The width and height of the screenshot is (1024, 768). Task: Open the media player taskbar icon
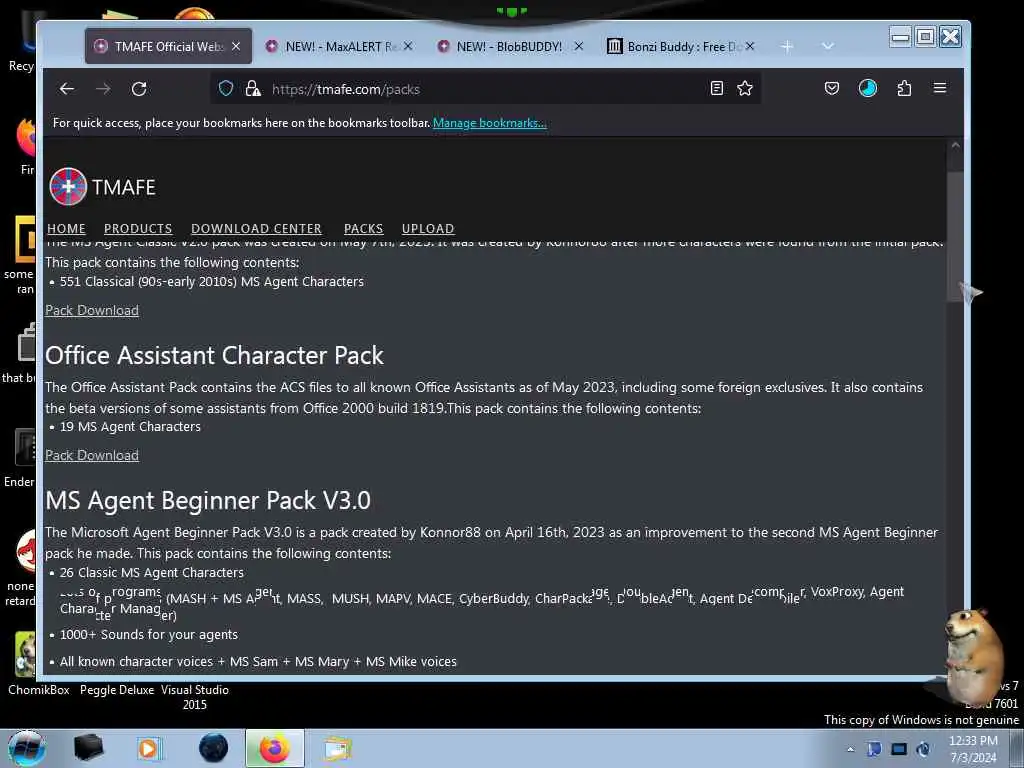point(149,748)
